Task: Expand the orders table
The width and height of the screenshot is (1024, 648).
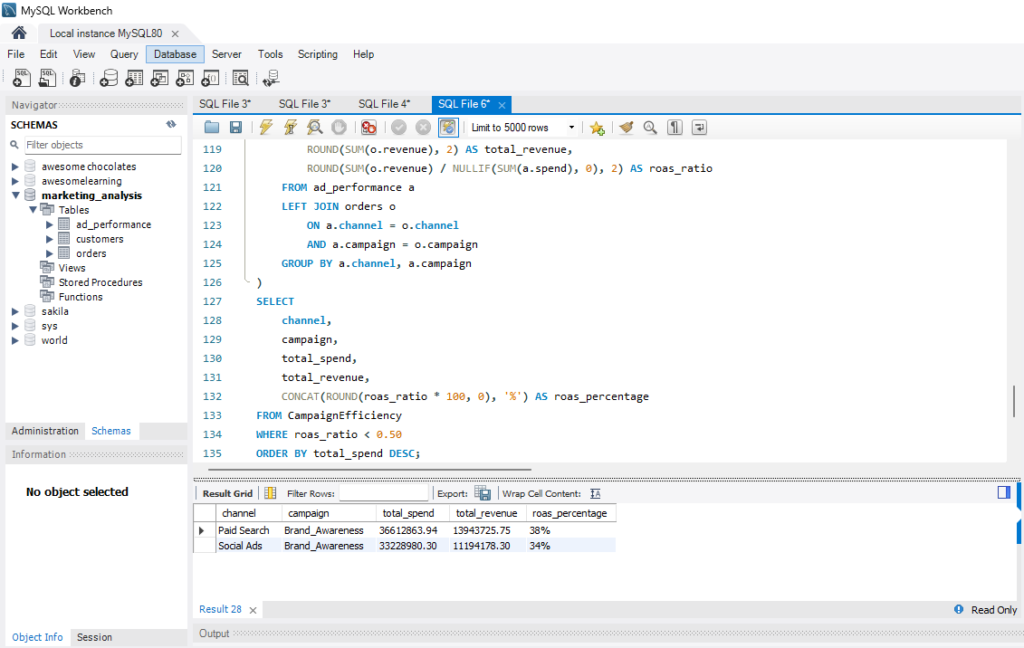Action: [49, 253]
